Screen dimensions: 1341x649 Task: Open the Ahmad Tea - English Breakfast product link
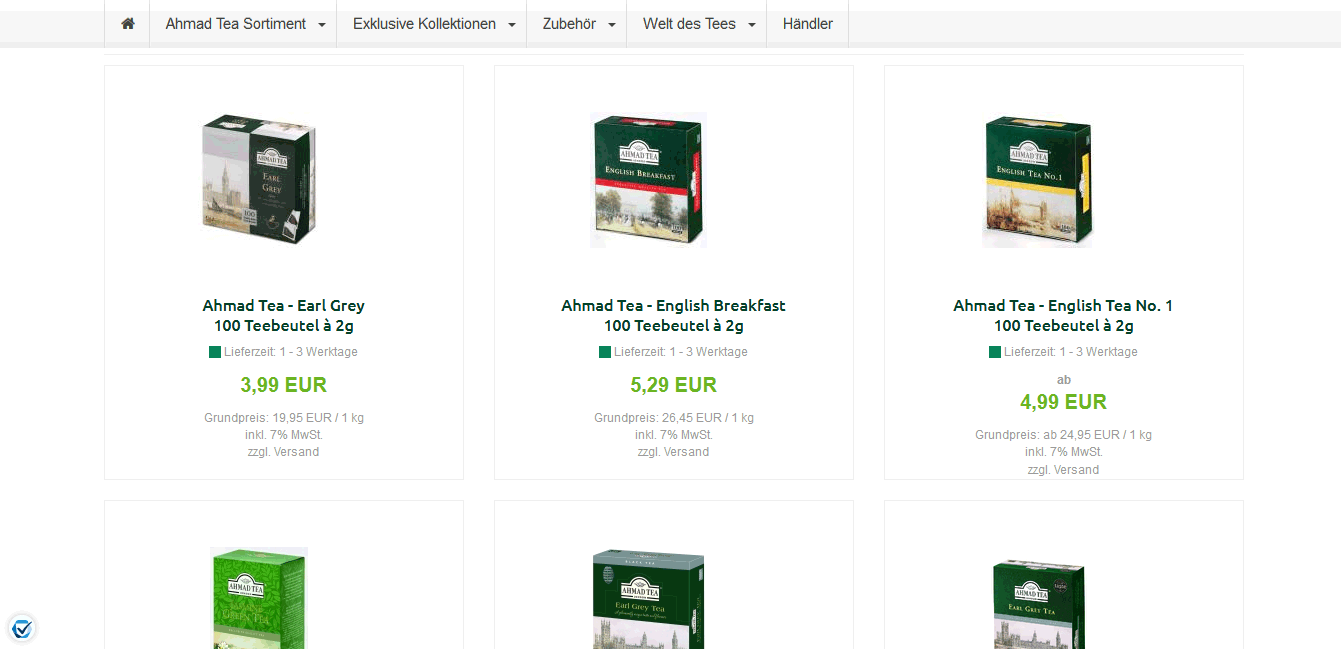click(x=674, y=316)
